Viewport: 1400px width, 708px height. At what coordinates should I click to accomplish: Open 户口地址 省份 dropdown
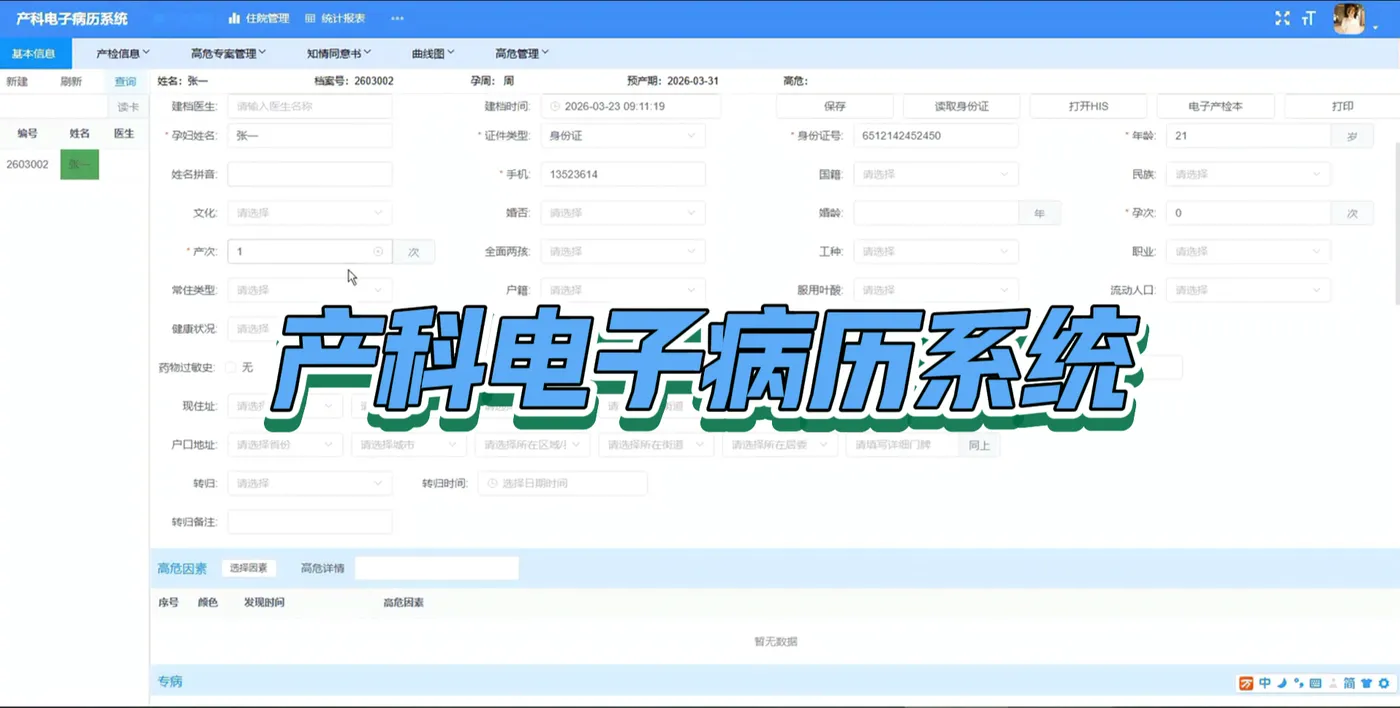tap(285, 445)
